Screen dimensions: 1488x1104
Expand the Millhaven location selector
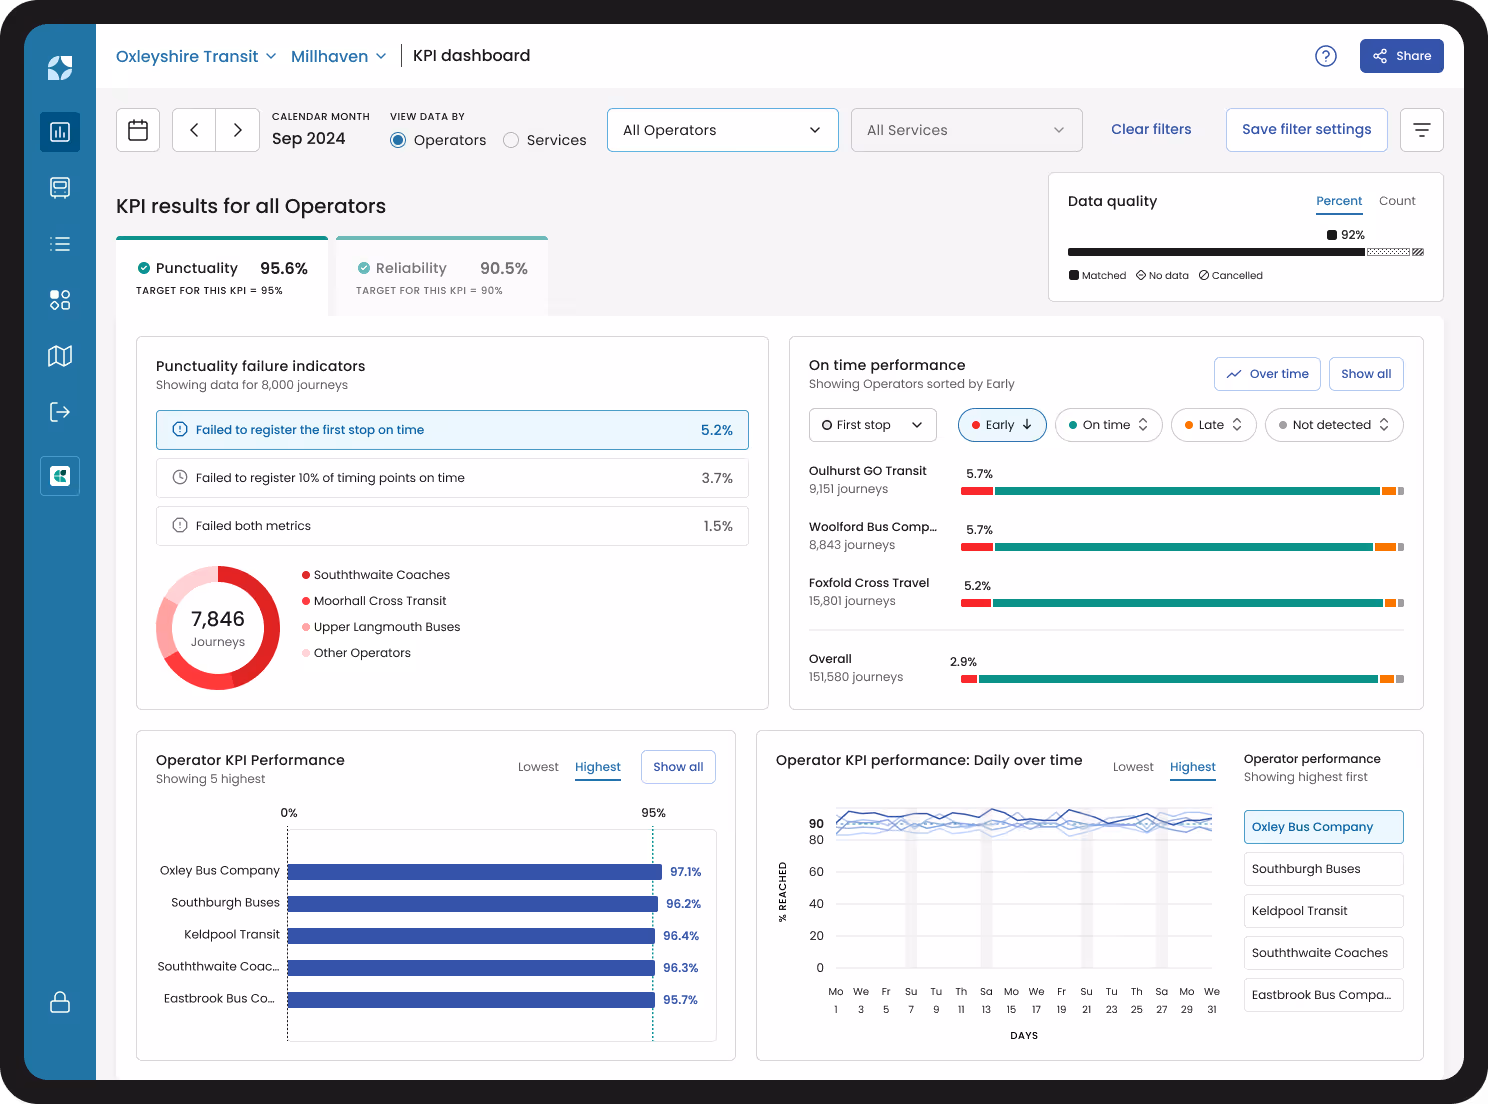pos(338,56)
